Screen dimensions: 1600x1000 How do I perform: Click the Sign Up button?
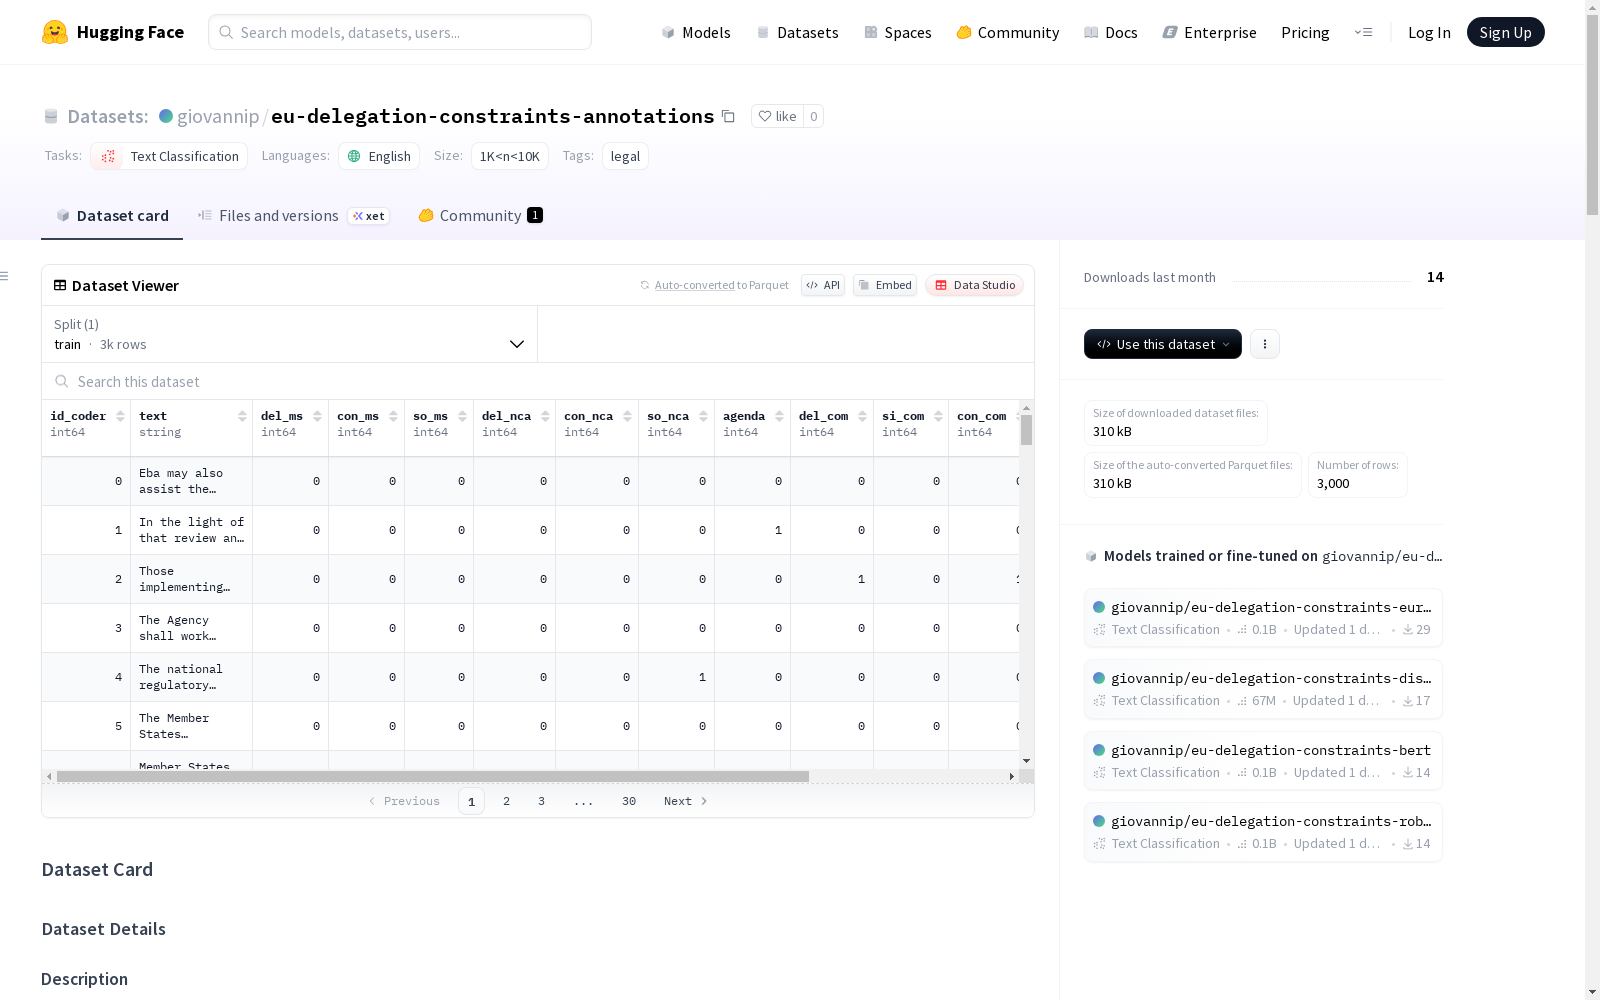click(x=1506, y=32)
